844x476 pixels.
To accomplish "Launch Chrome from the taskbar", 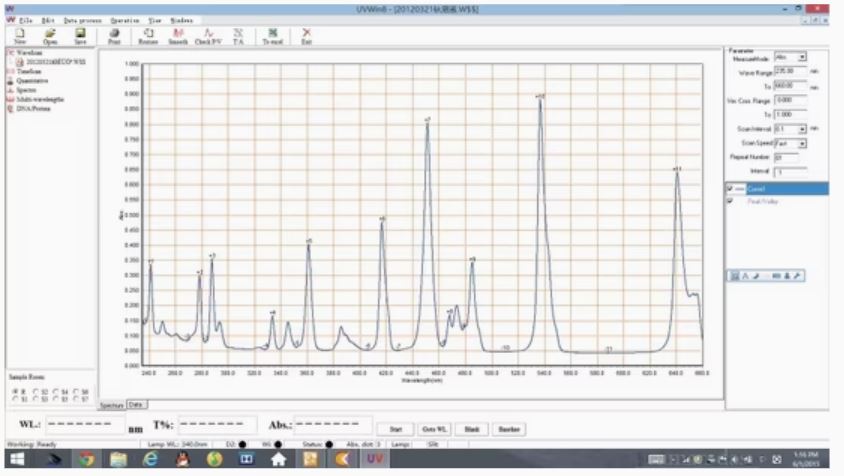I will coord(86,459).
